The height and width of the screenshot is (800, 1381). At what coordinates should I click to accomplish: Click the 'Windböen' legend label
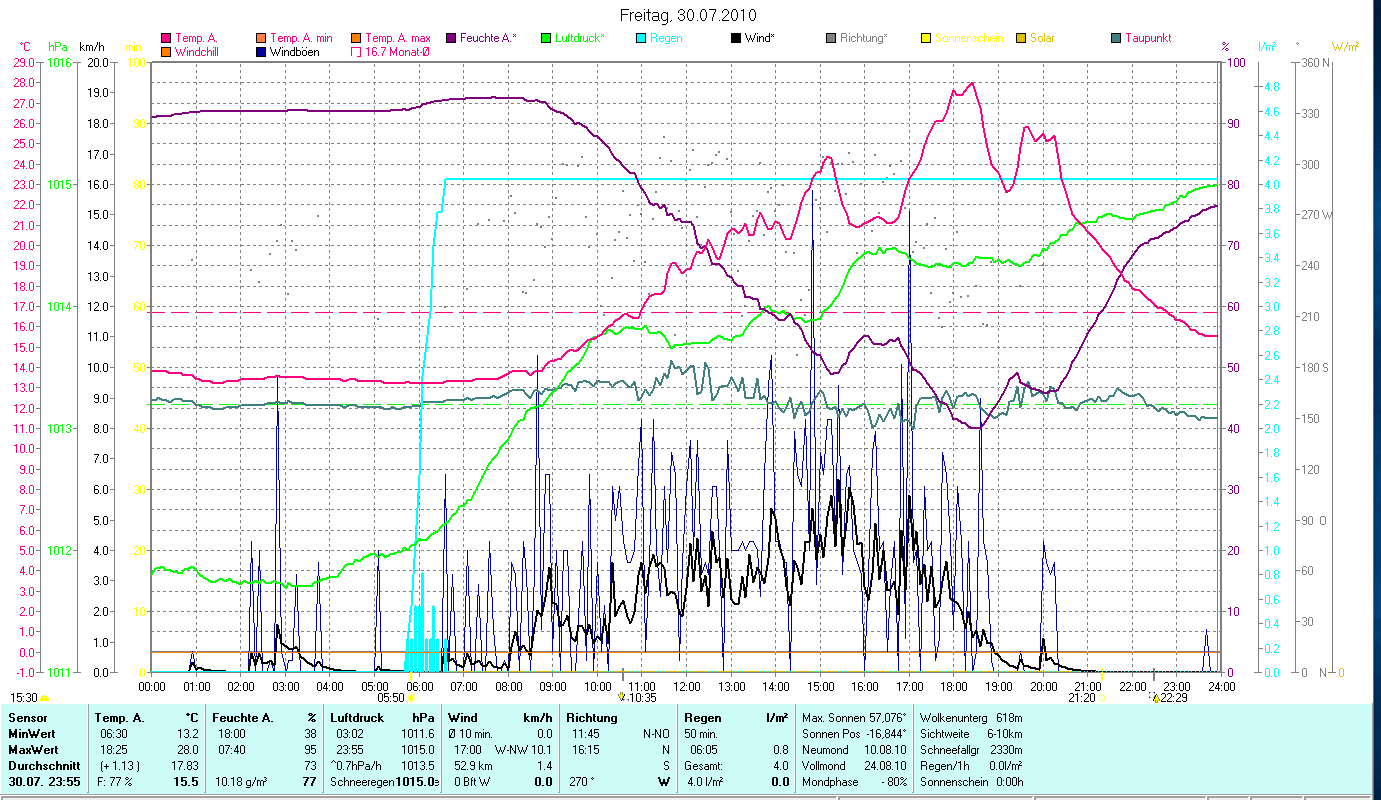(x=295, y=52)
